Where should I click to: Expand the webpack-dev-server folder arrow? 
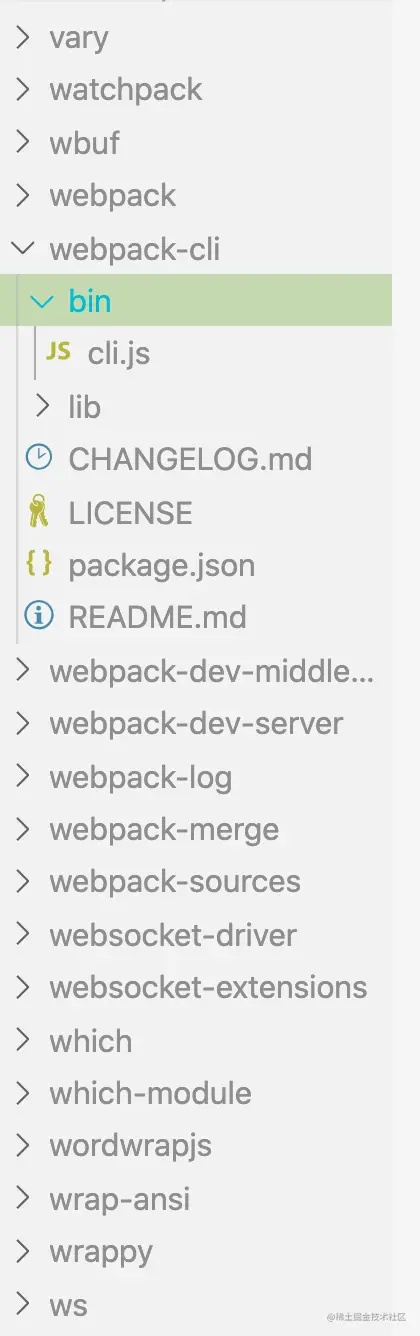(x=22, y=723)
